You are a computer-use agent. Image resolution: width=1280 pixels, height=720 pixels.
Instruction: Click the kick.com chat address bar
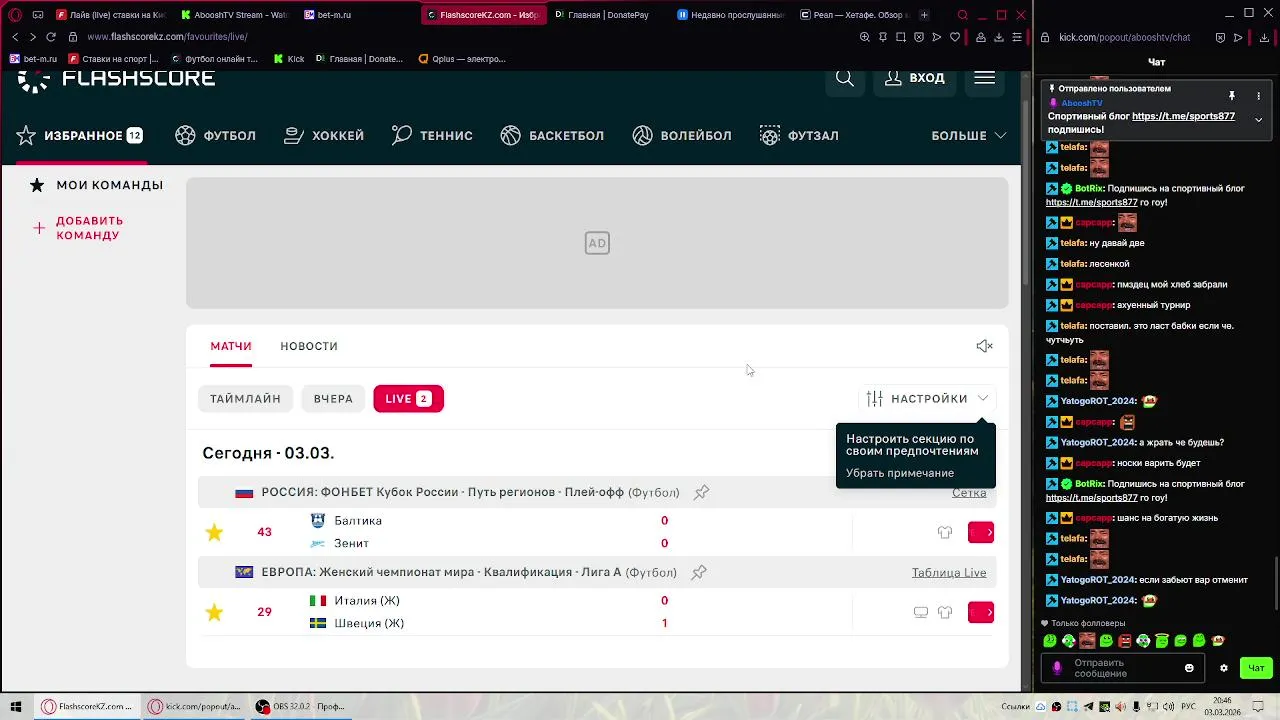point(1124,37)
